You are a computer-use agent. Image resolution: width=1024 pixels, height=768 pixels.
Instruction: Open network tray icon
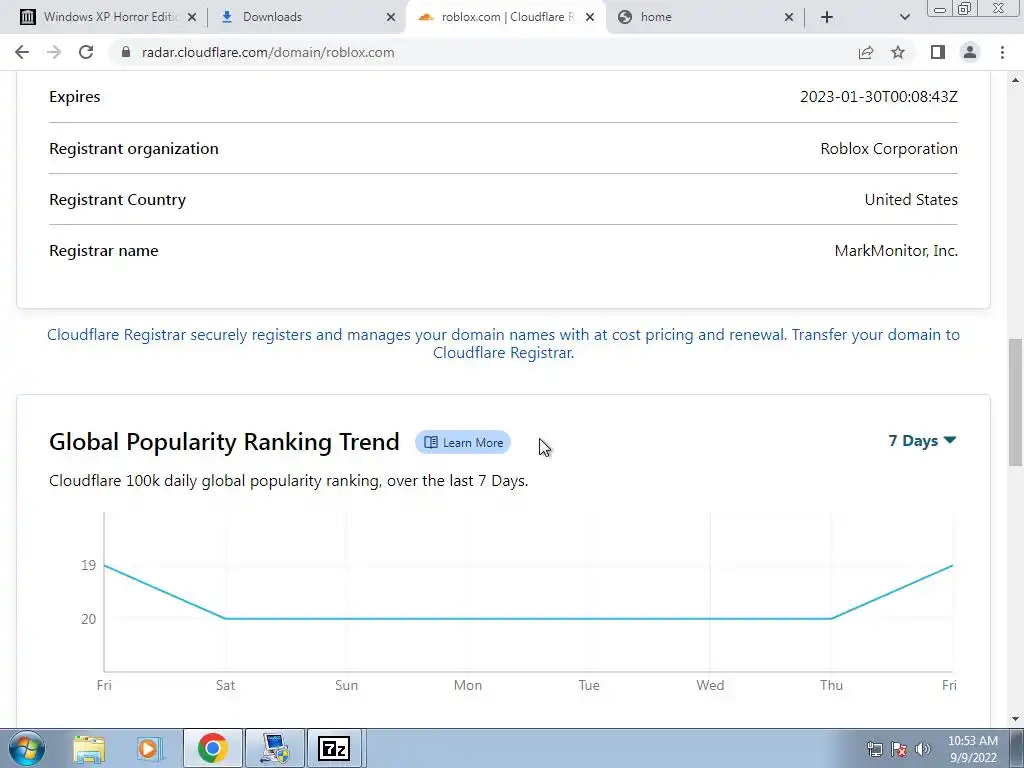click(x=874, y=749)
